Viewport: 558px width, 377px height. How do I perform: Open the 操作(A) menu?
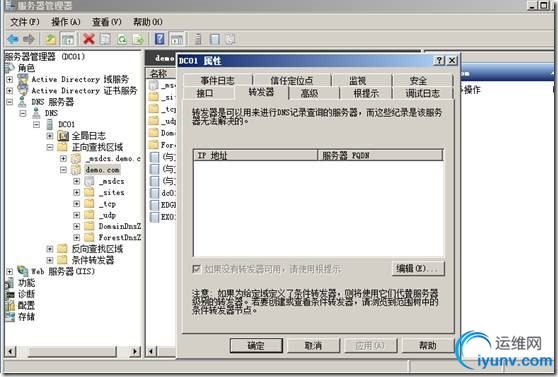[66, 22]
